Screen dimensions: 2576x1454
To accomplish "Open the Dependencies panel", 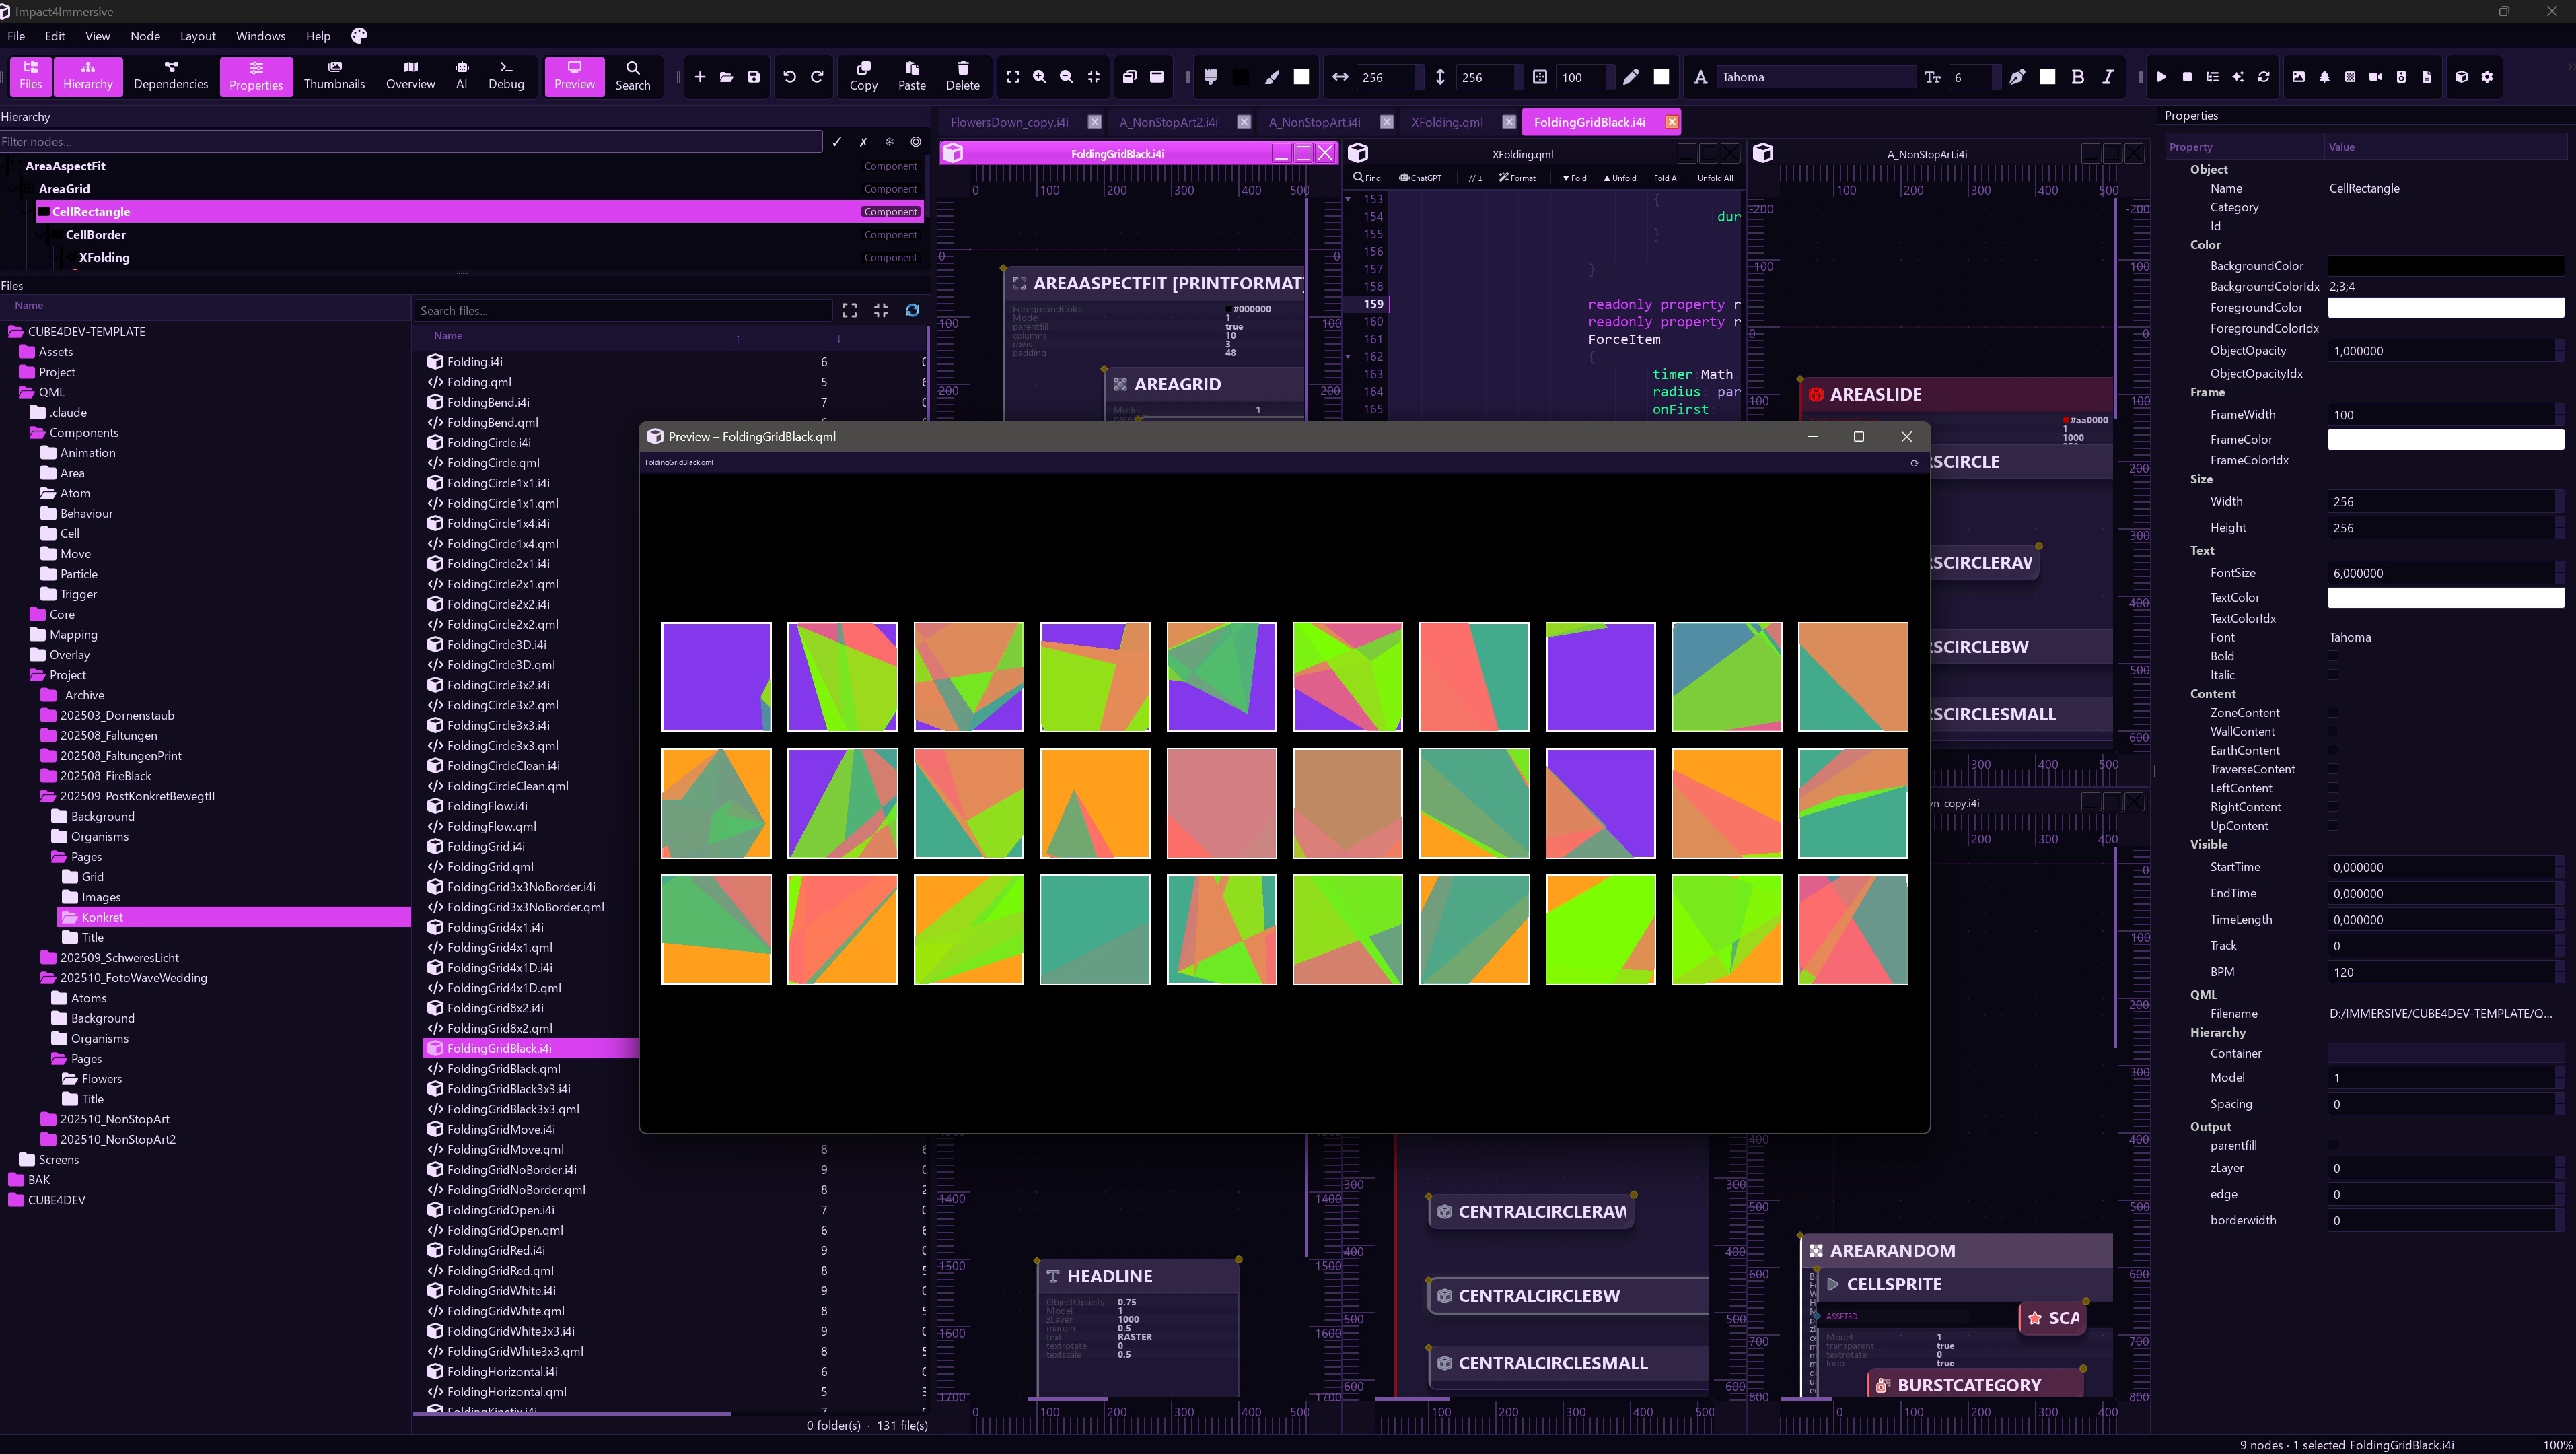I will click(x=170, y=75).
